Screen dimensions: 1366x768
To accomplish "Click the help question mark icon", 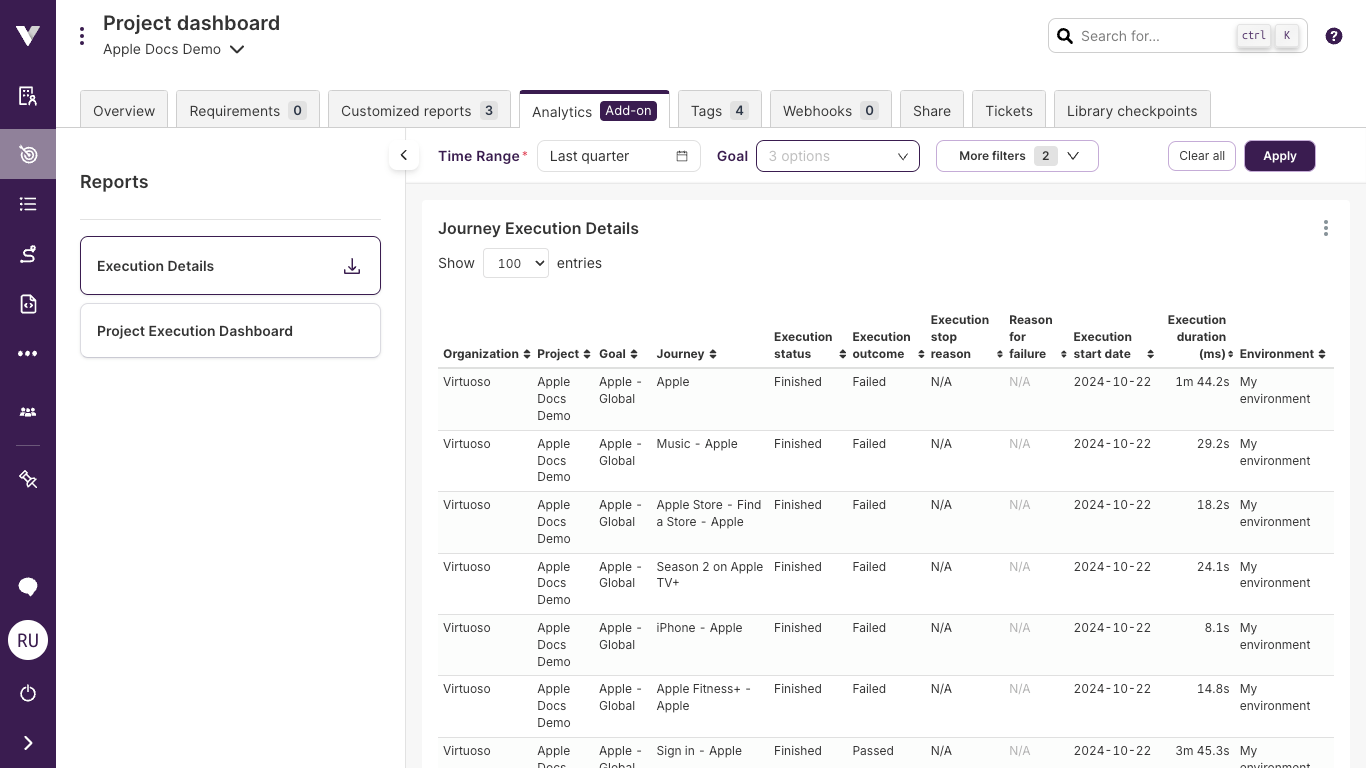I will (x=1334, y=36).
